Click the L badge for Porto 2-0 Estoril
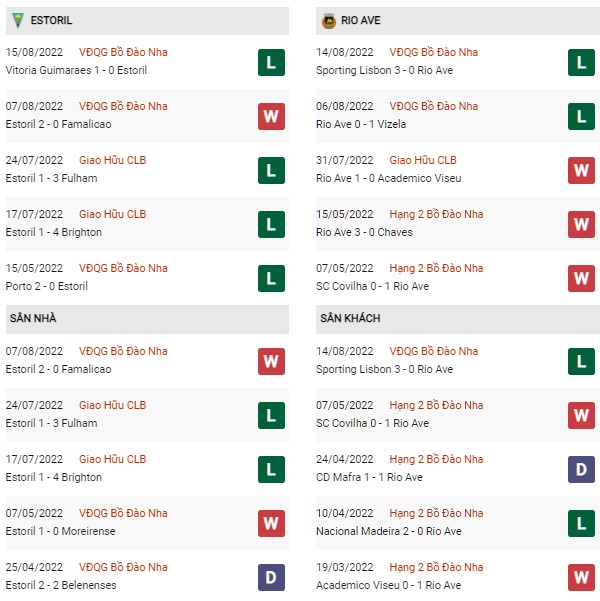Viewport: 600px width, 601px height. (271, 279)
